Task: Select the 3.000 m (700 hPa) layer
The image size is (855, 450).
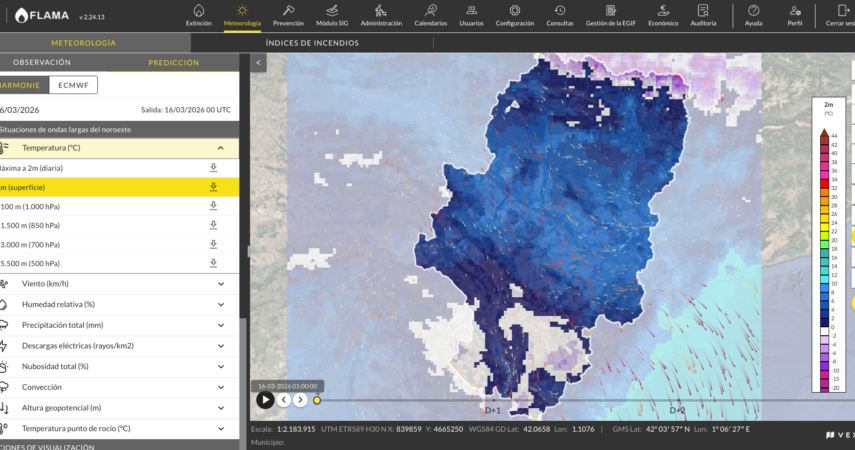Action: point(30,244)
